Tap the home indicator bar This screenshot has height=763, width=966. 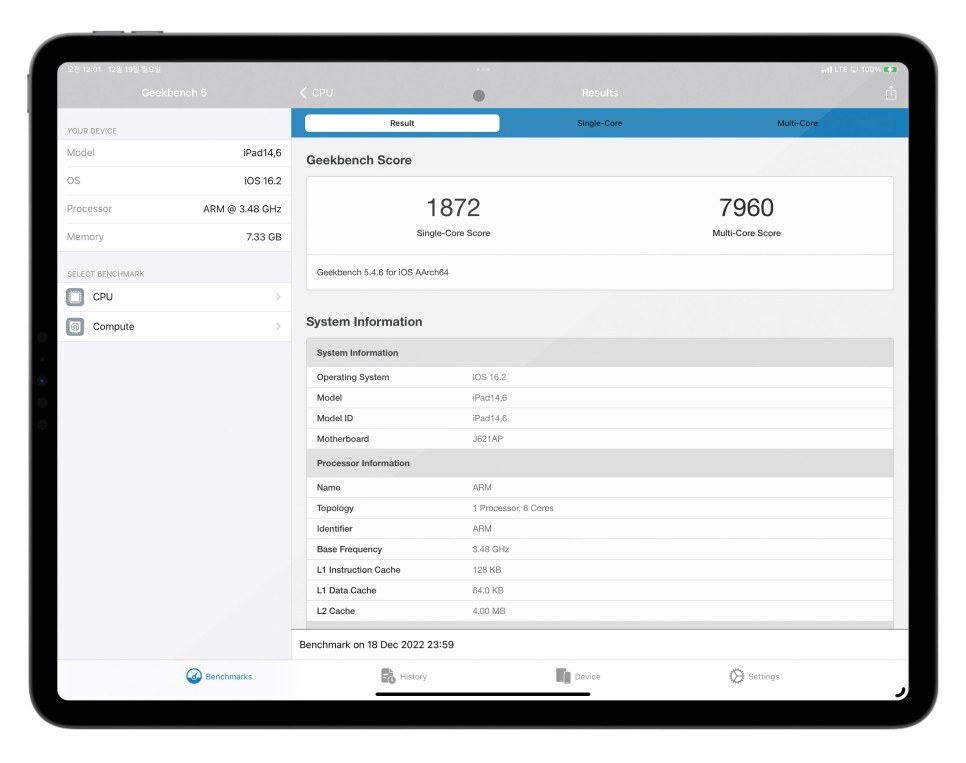[483, 694]
